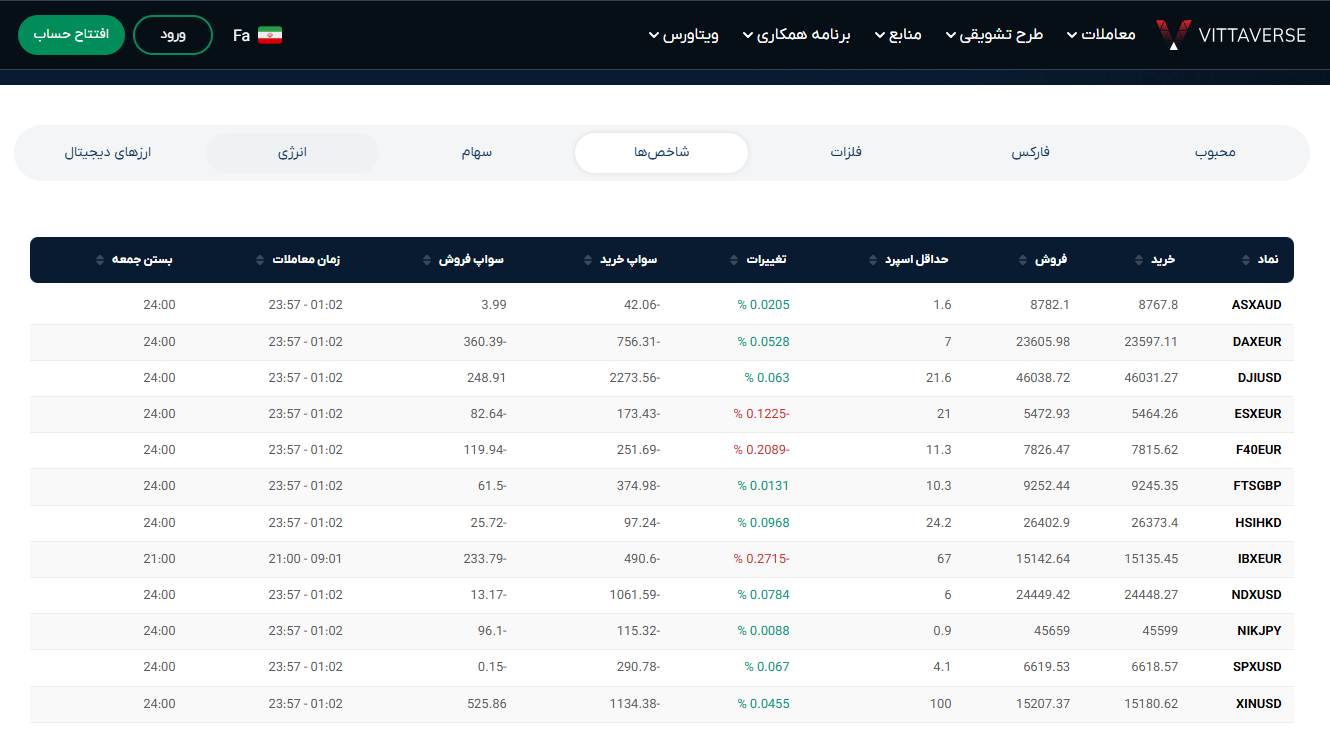Viewport: 1330px width, 738px height.
Task: Sort table by نماد column sort icon
Action: (1246, 260)
